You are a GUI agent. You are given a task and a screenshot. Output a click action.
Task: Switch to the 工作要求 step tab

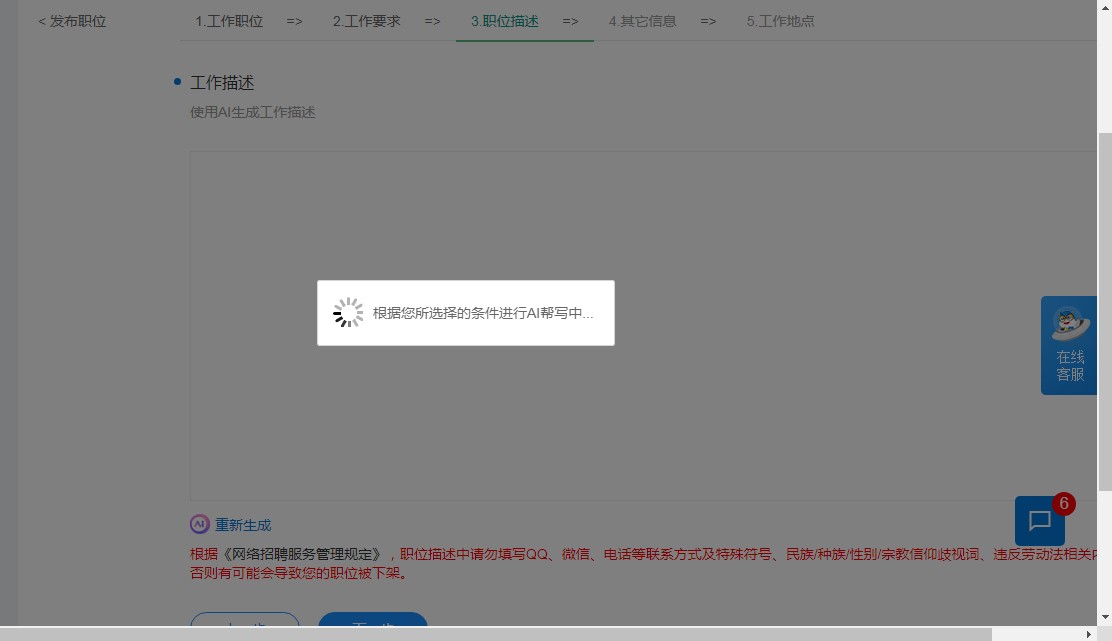[x=366, y=20]
